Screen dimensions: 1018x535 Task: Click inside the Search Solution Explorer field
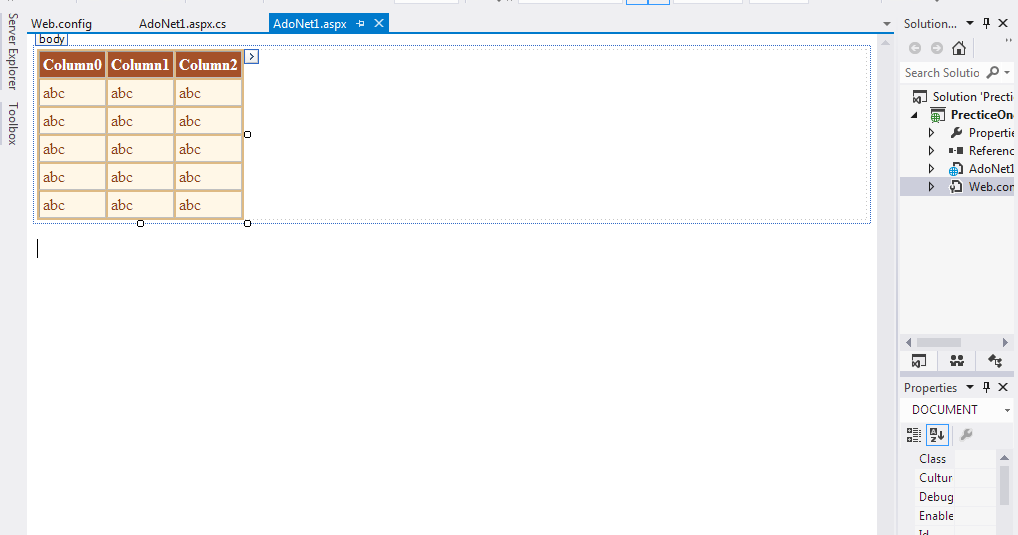point(942,73)
